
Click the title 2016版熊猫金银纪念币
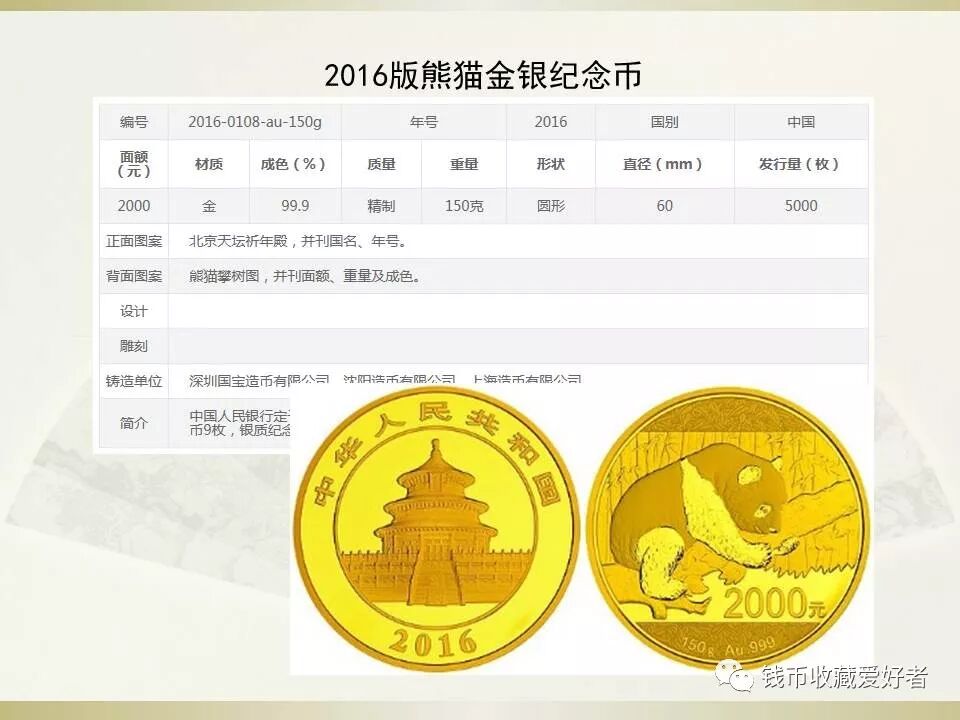[x=482, y=76]
